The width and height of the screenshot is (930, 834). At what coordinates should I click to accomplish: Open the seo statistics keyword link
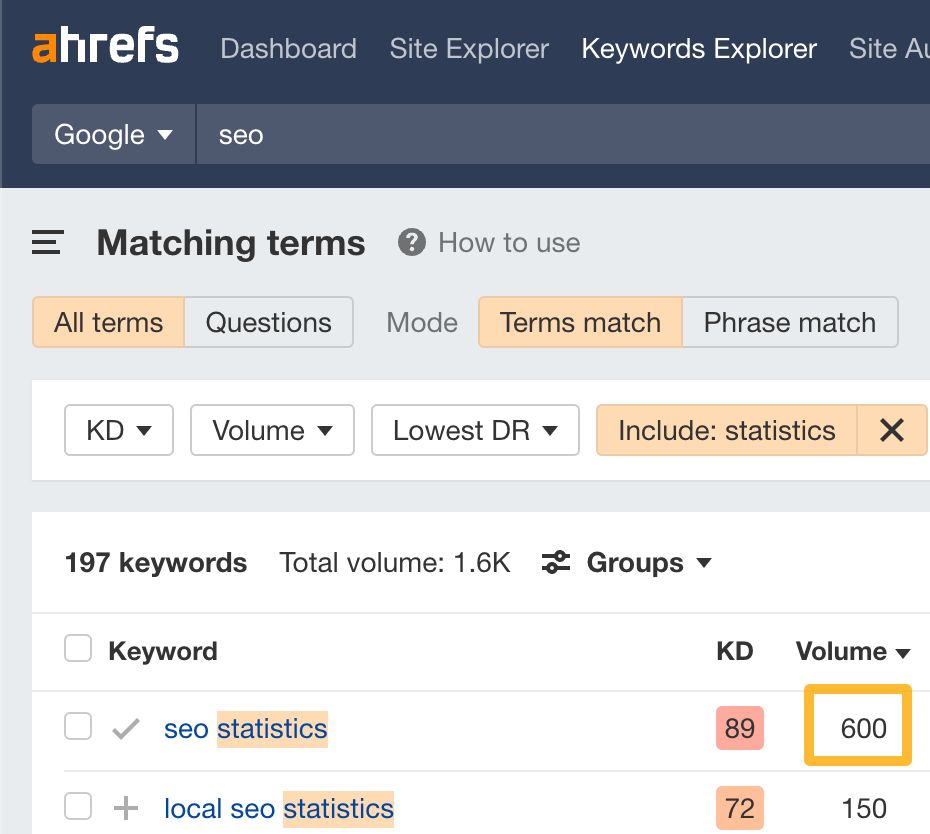[x=245, y=729]
